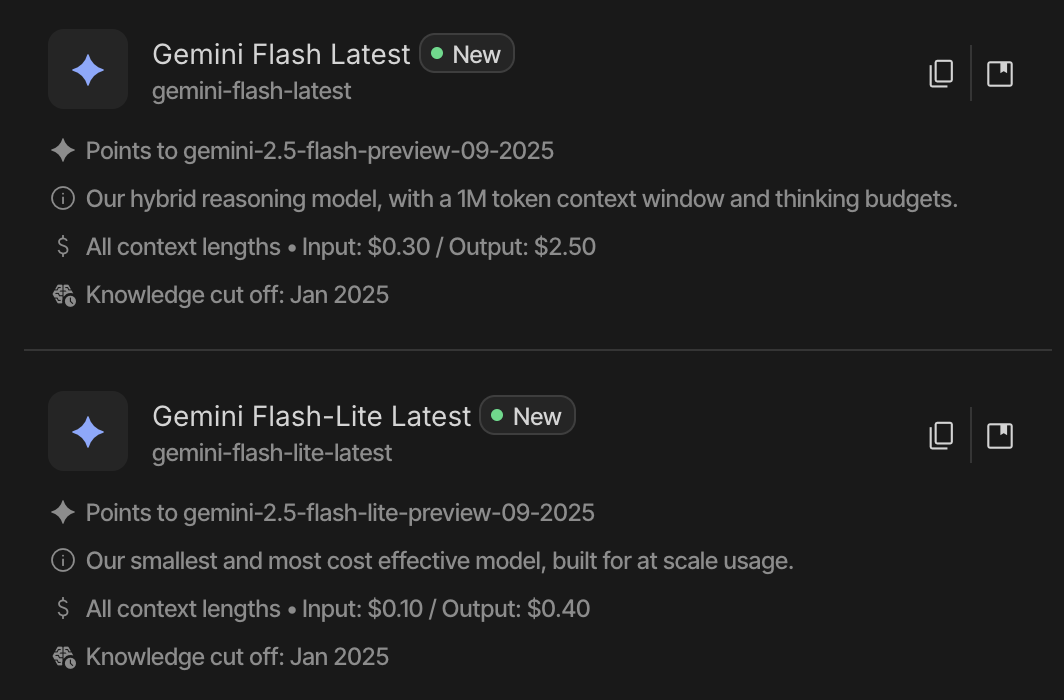Viewport: 1064px width, 700px height.
Task: Click the New badge on Gemini Flash Latest
Action: click(x=467, y=54)
